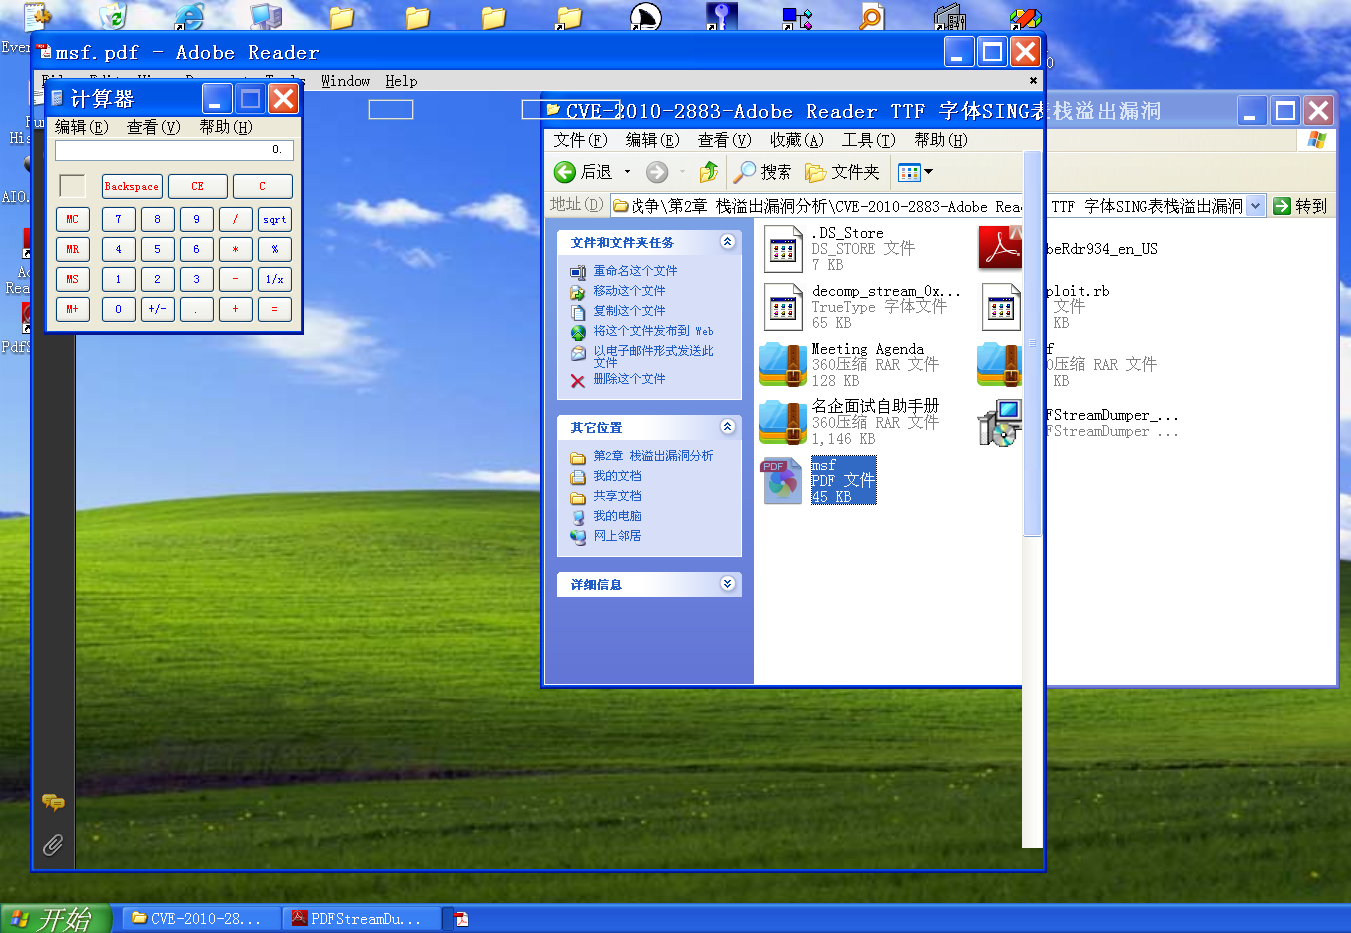Open the 帮助(H) menu in Calculator
The width and height of the screenshot is (1351, 933).
pos(225,127)
